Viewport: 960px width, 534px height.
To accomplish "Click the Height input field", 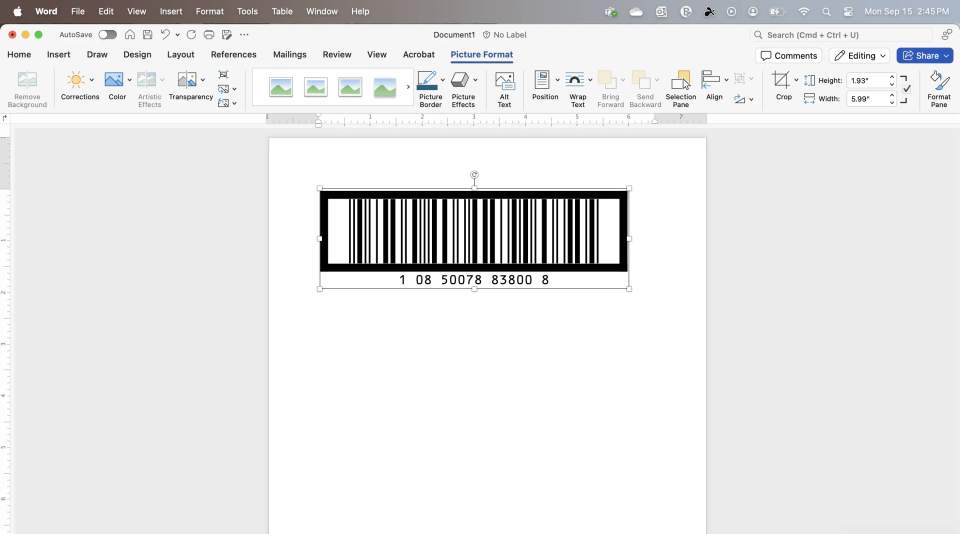I will tap(866, 80).
